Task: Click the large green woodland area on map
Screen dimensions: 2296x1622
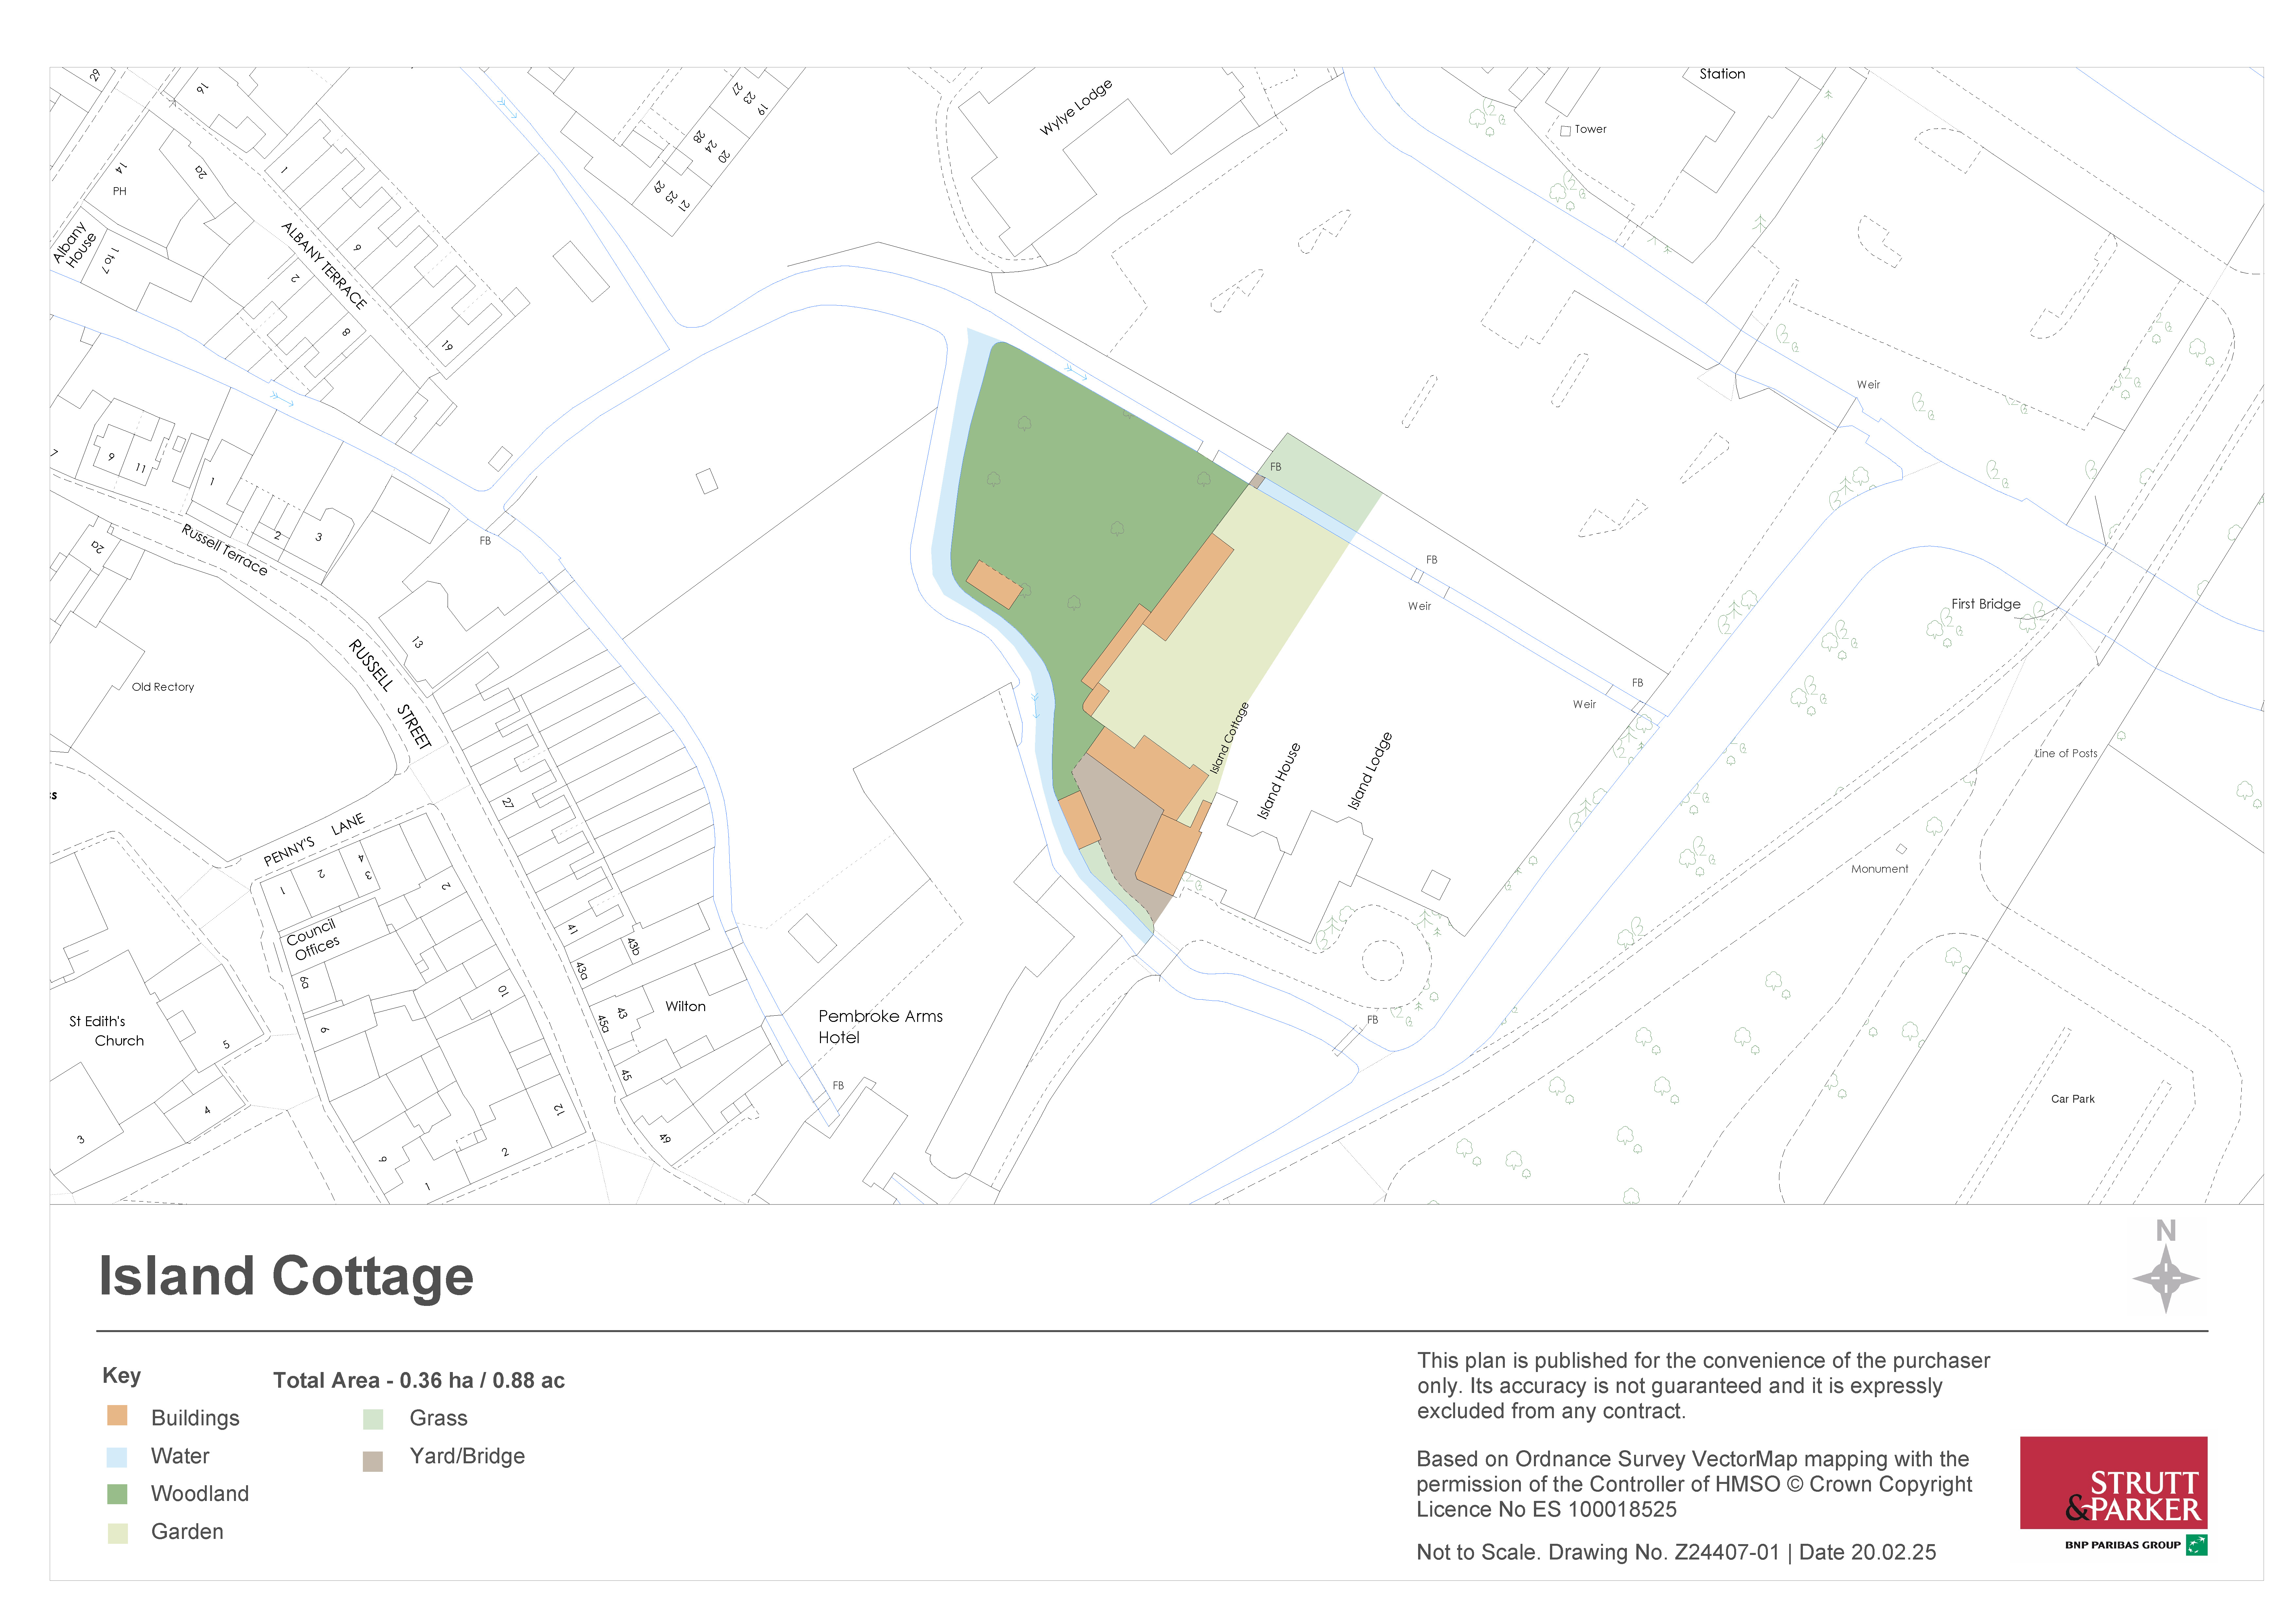Action: (1080, 510)
